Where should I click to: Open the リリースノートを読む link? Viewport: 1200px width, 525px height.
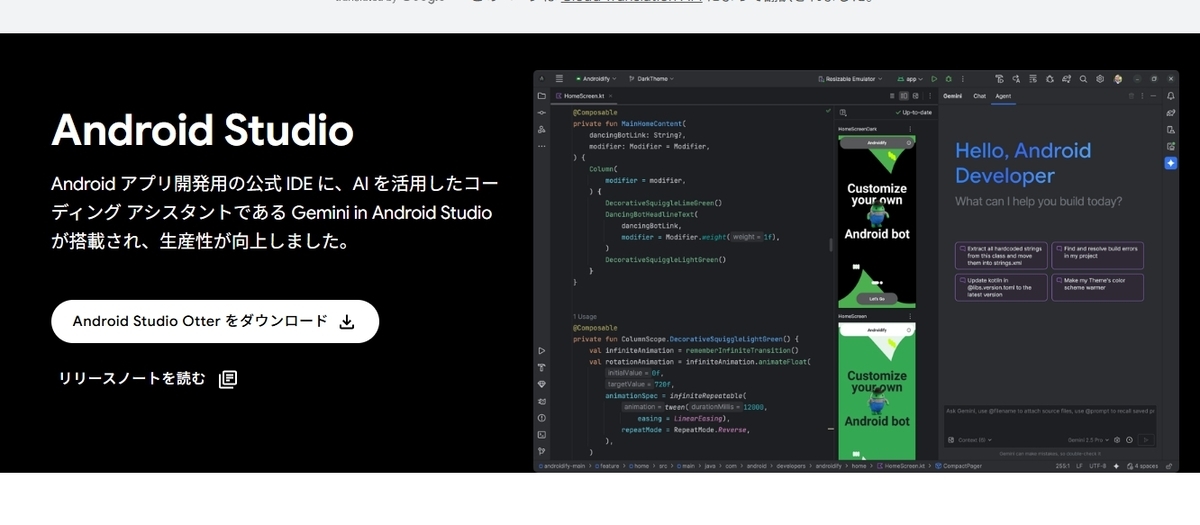pyautogui.click(x=147, y=379)
